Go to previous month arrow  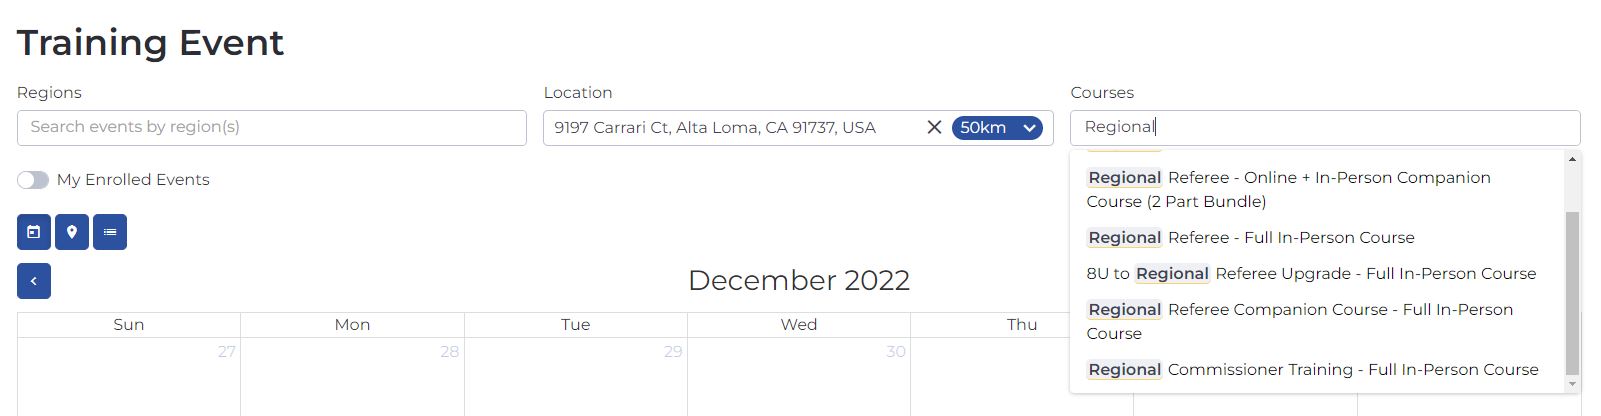point(34,281)
